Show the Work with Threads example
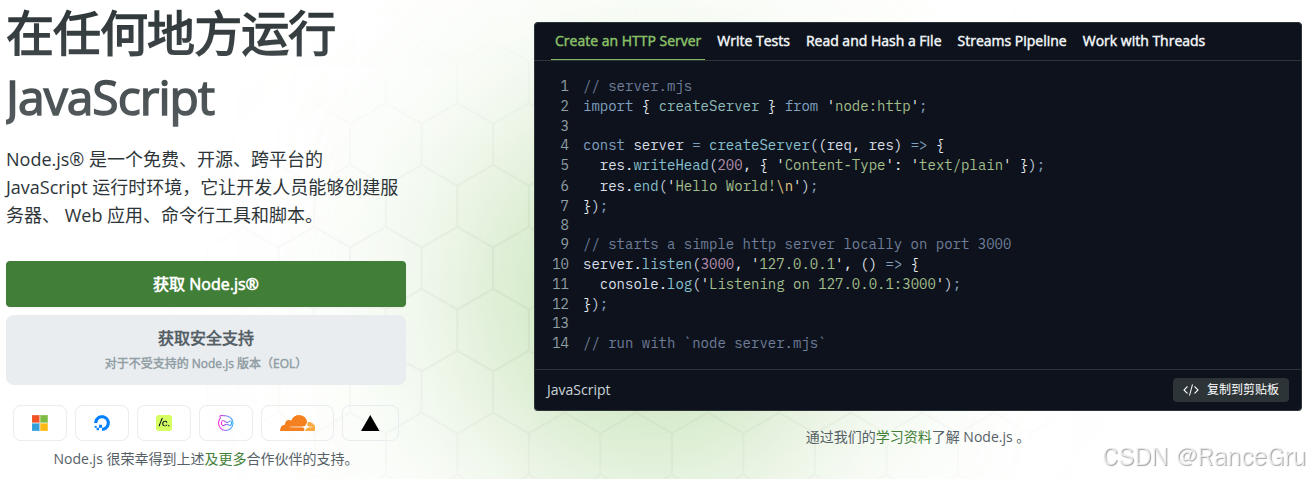 point(1143,41)
